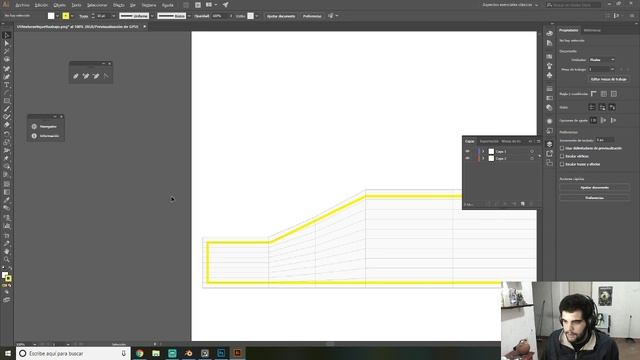Click the white fill color swatch
640x360 pixels.
tap(51, 16)
